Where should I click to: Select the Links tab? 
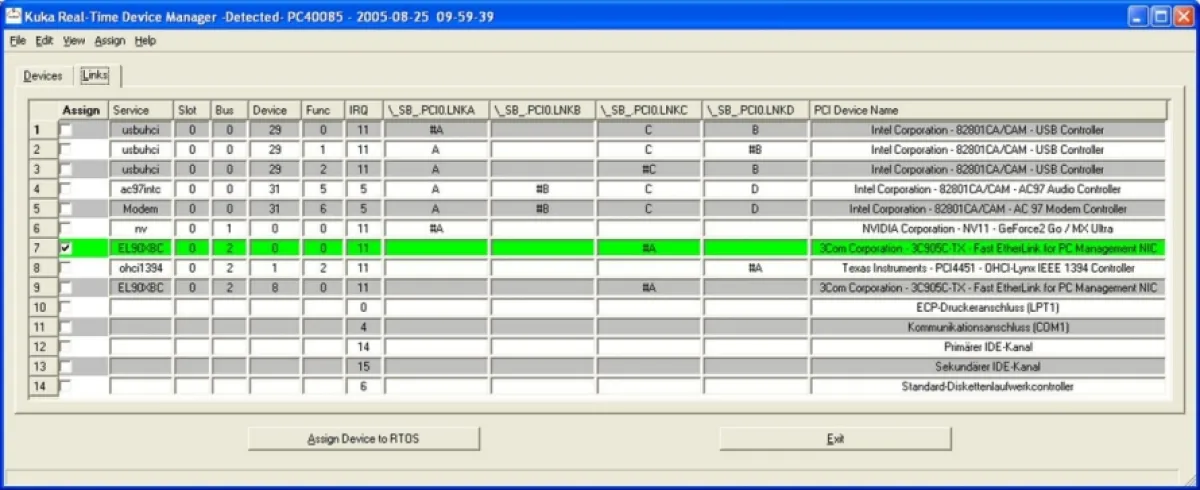coord(95,75)
